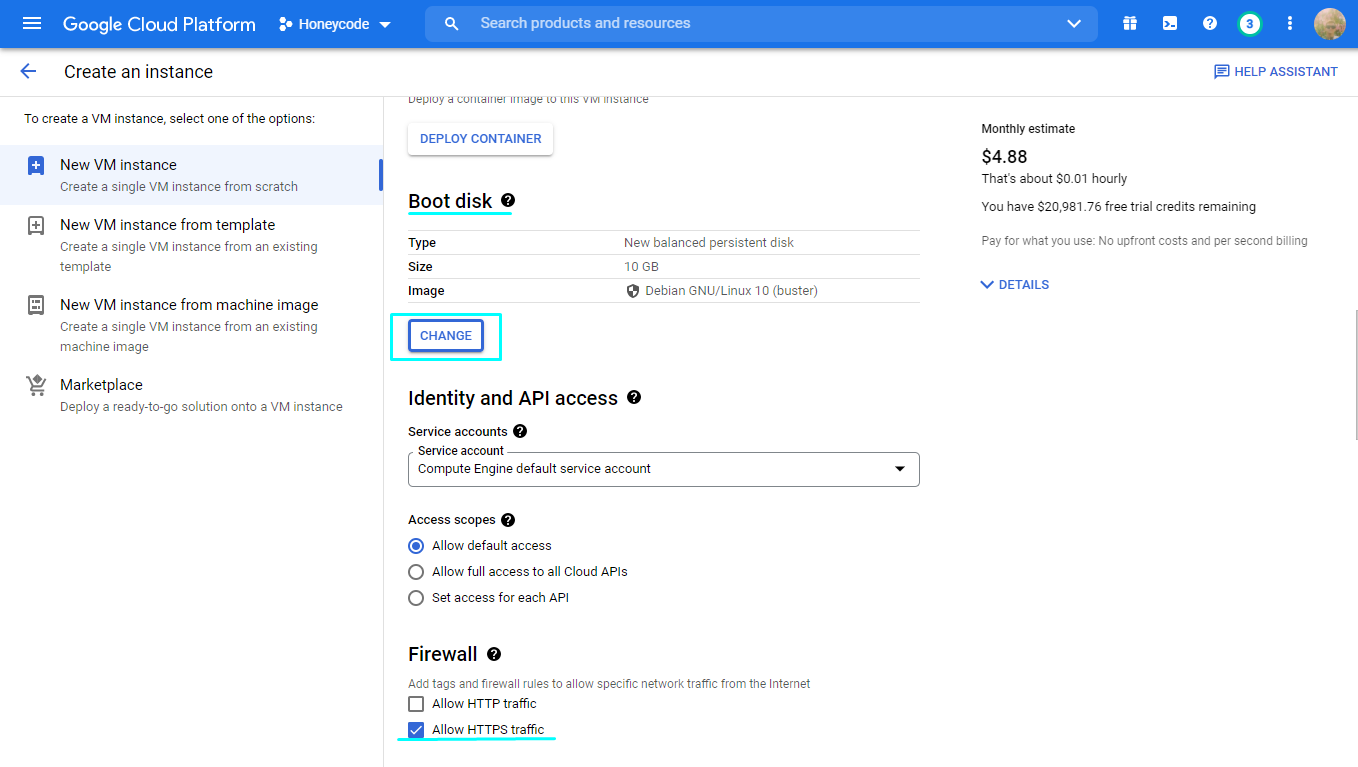Expand the search bar chevron
1358x767 pixels.
coord(1074,23)
